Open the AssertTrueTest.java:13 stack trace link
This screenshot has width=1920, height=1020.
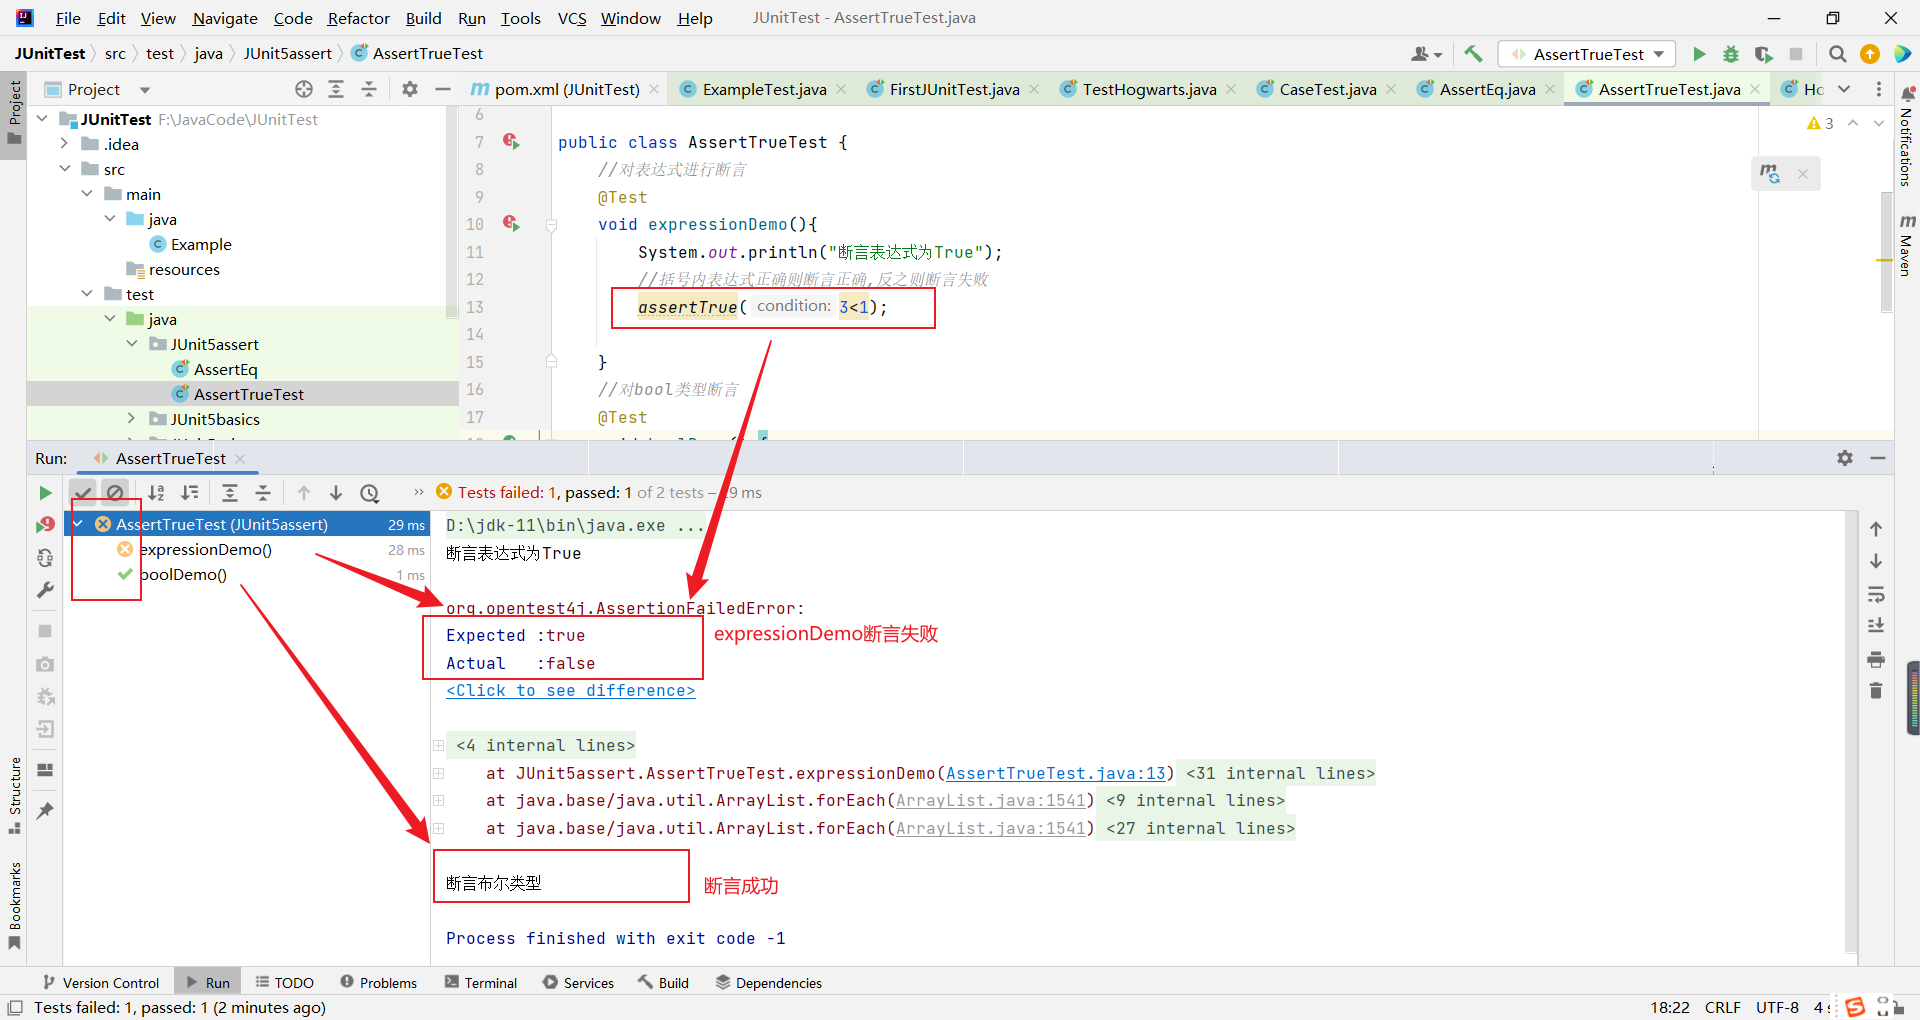1056,773
